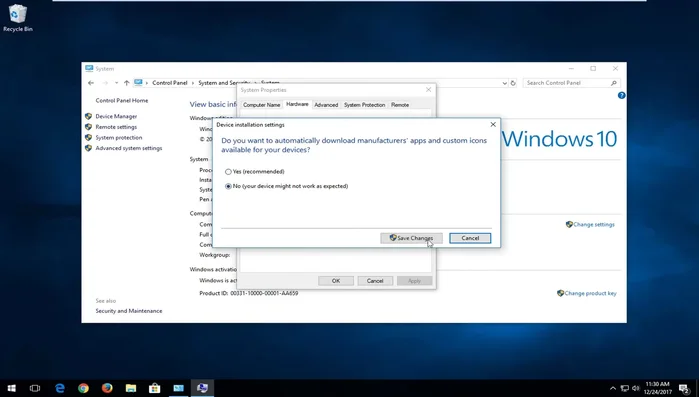699x397 pixels.
Task: Click the Change product key link
Action: point(590,293)
